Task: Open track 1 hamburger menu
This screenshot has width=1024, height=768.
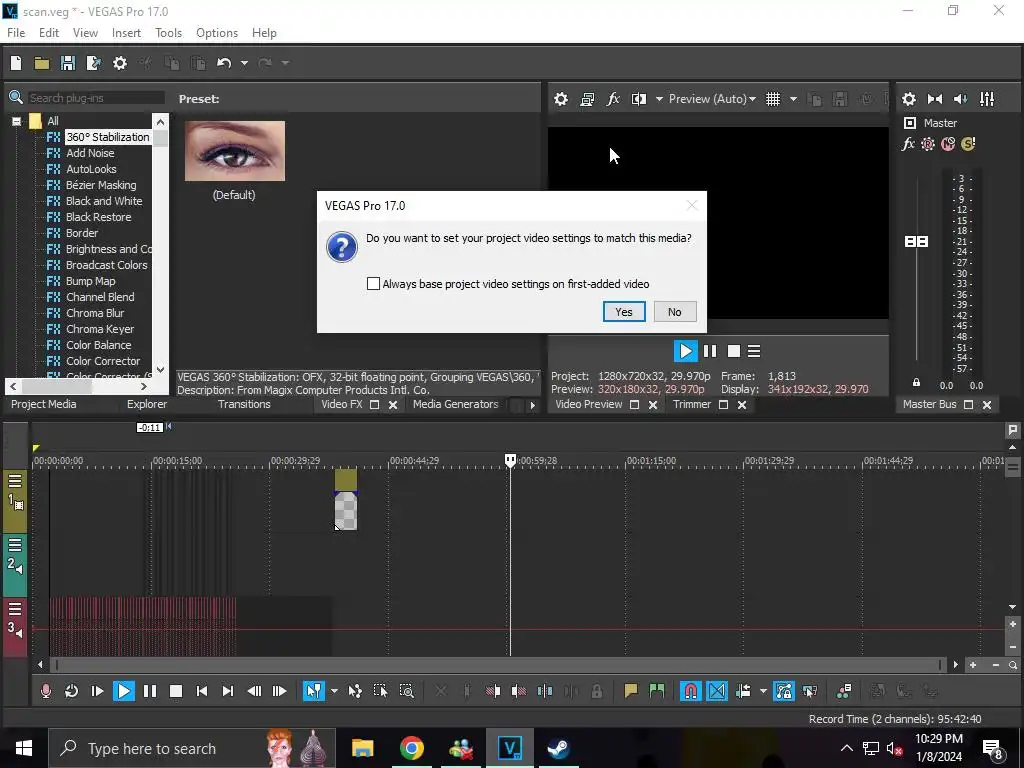Action: pyautogui.click(x=15, y=481)
